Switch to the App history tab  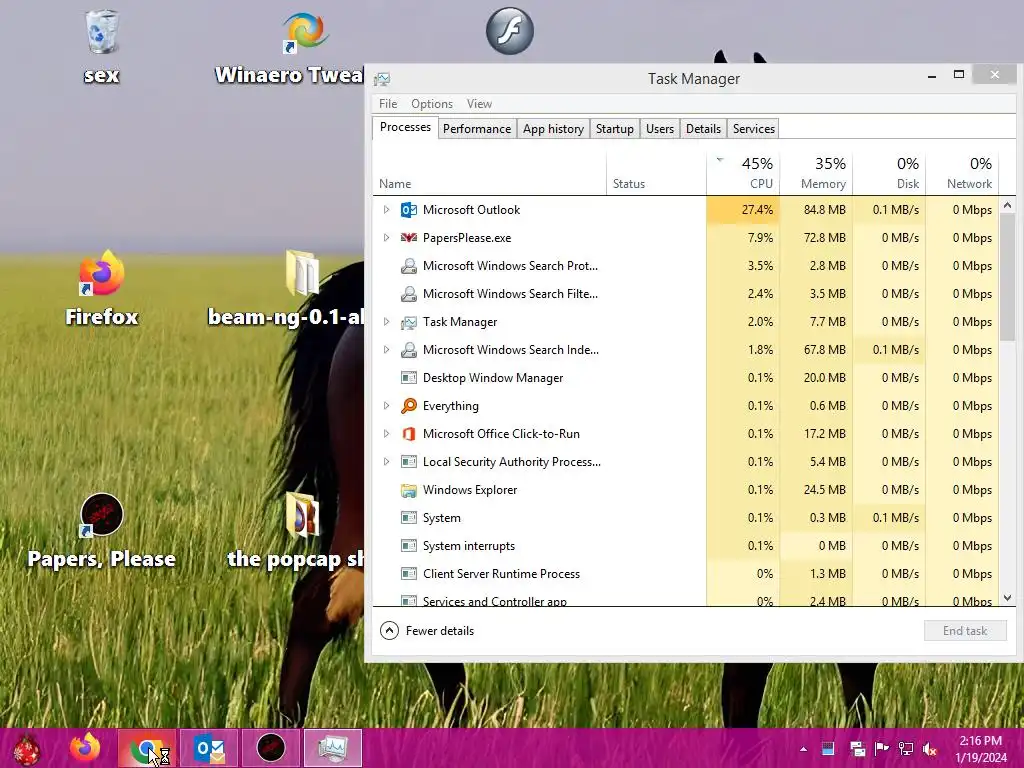[x=553, y=129]
